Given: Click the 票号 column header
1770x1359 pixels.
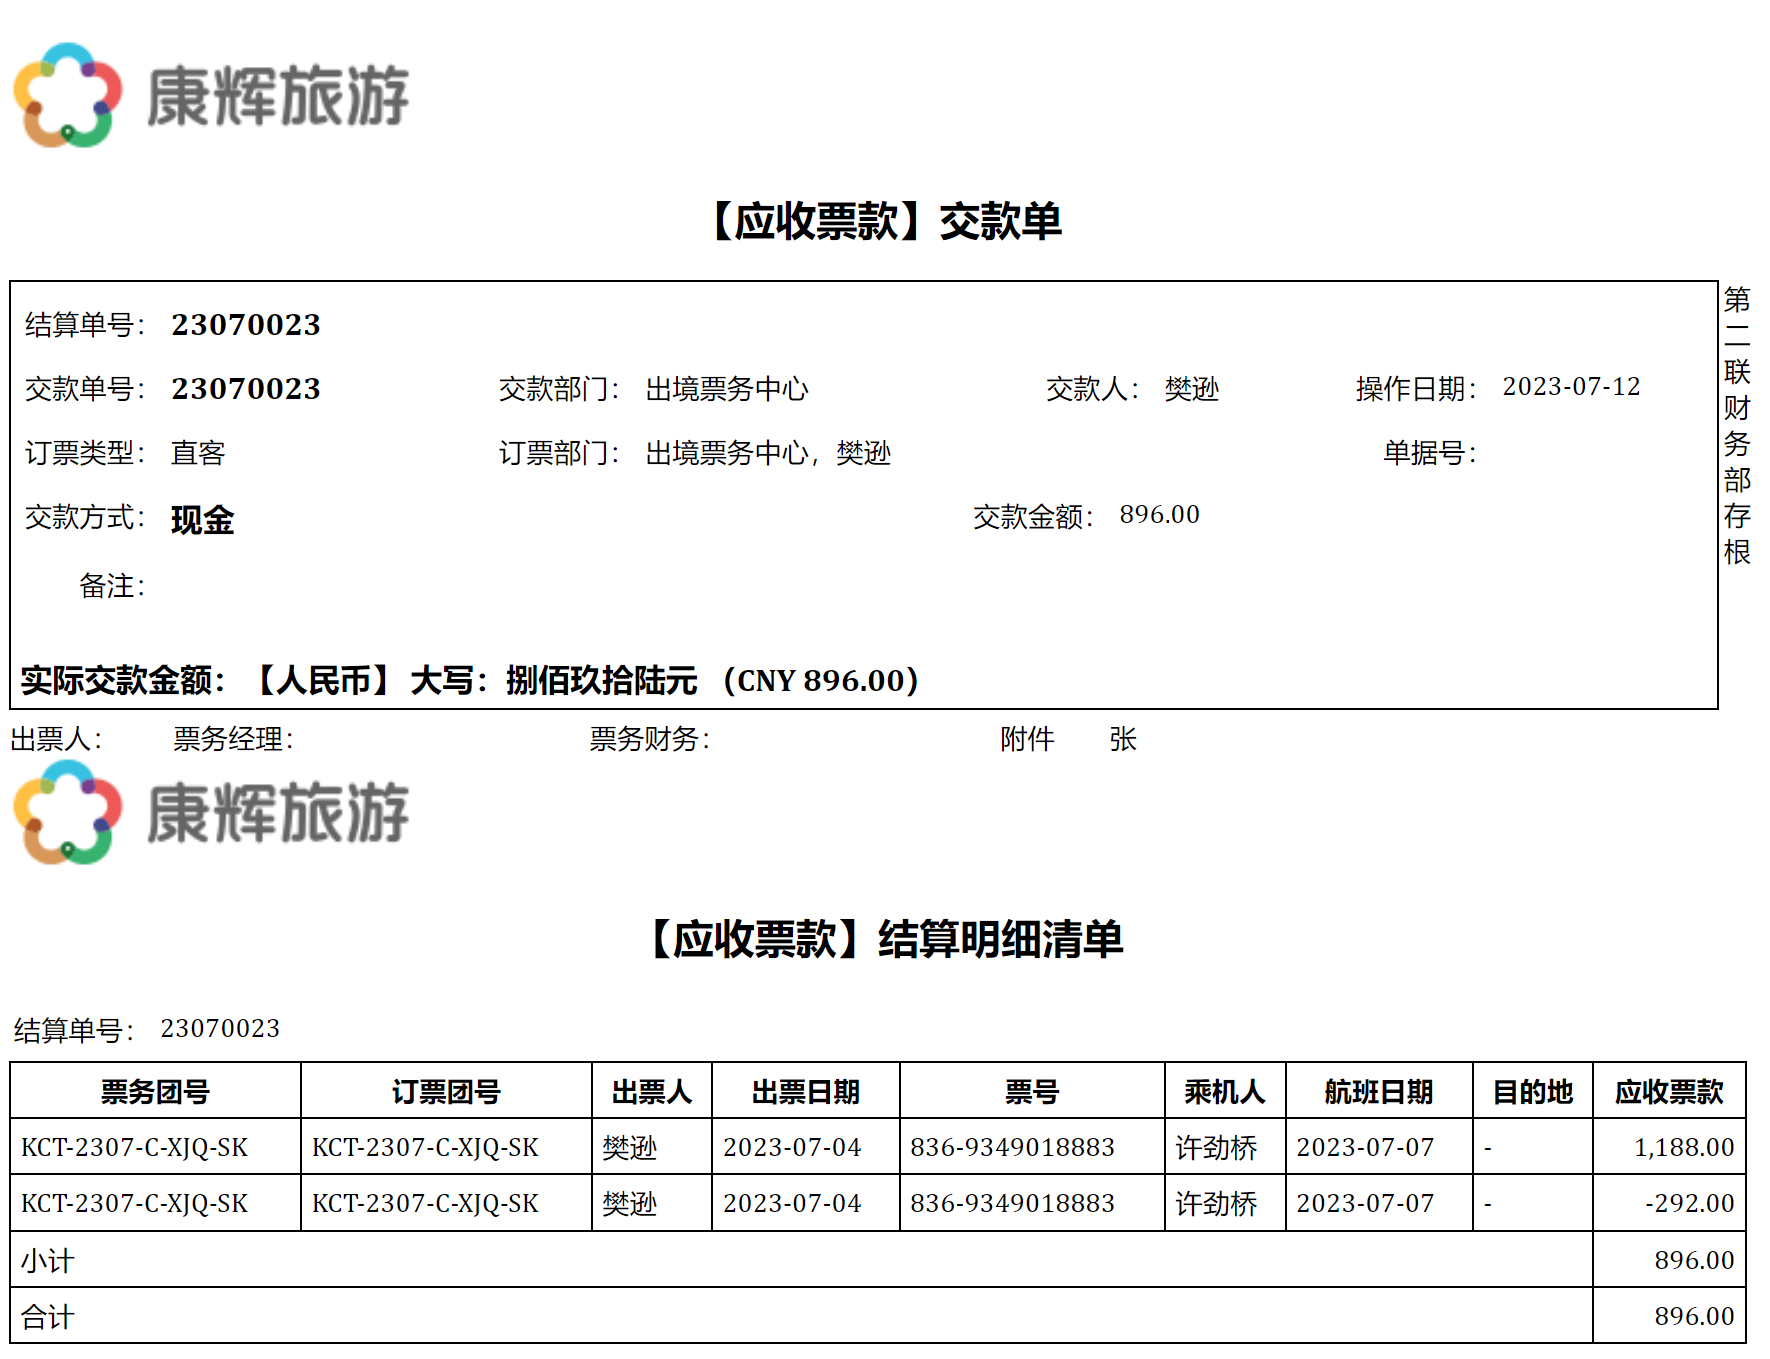Looking at the screenshot, I should [x=1031, y=1091].
